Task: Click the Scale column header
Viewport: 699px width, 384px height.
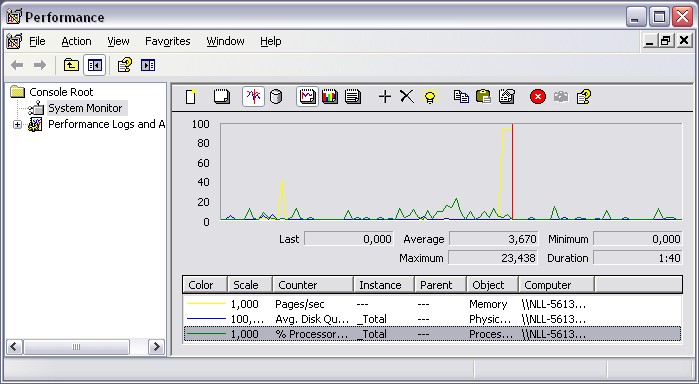Action: point(250,285)
